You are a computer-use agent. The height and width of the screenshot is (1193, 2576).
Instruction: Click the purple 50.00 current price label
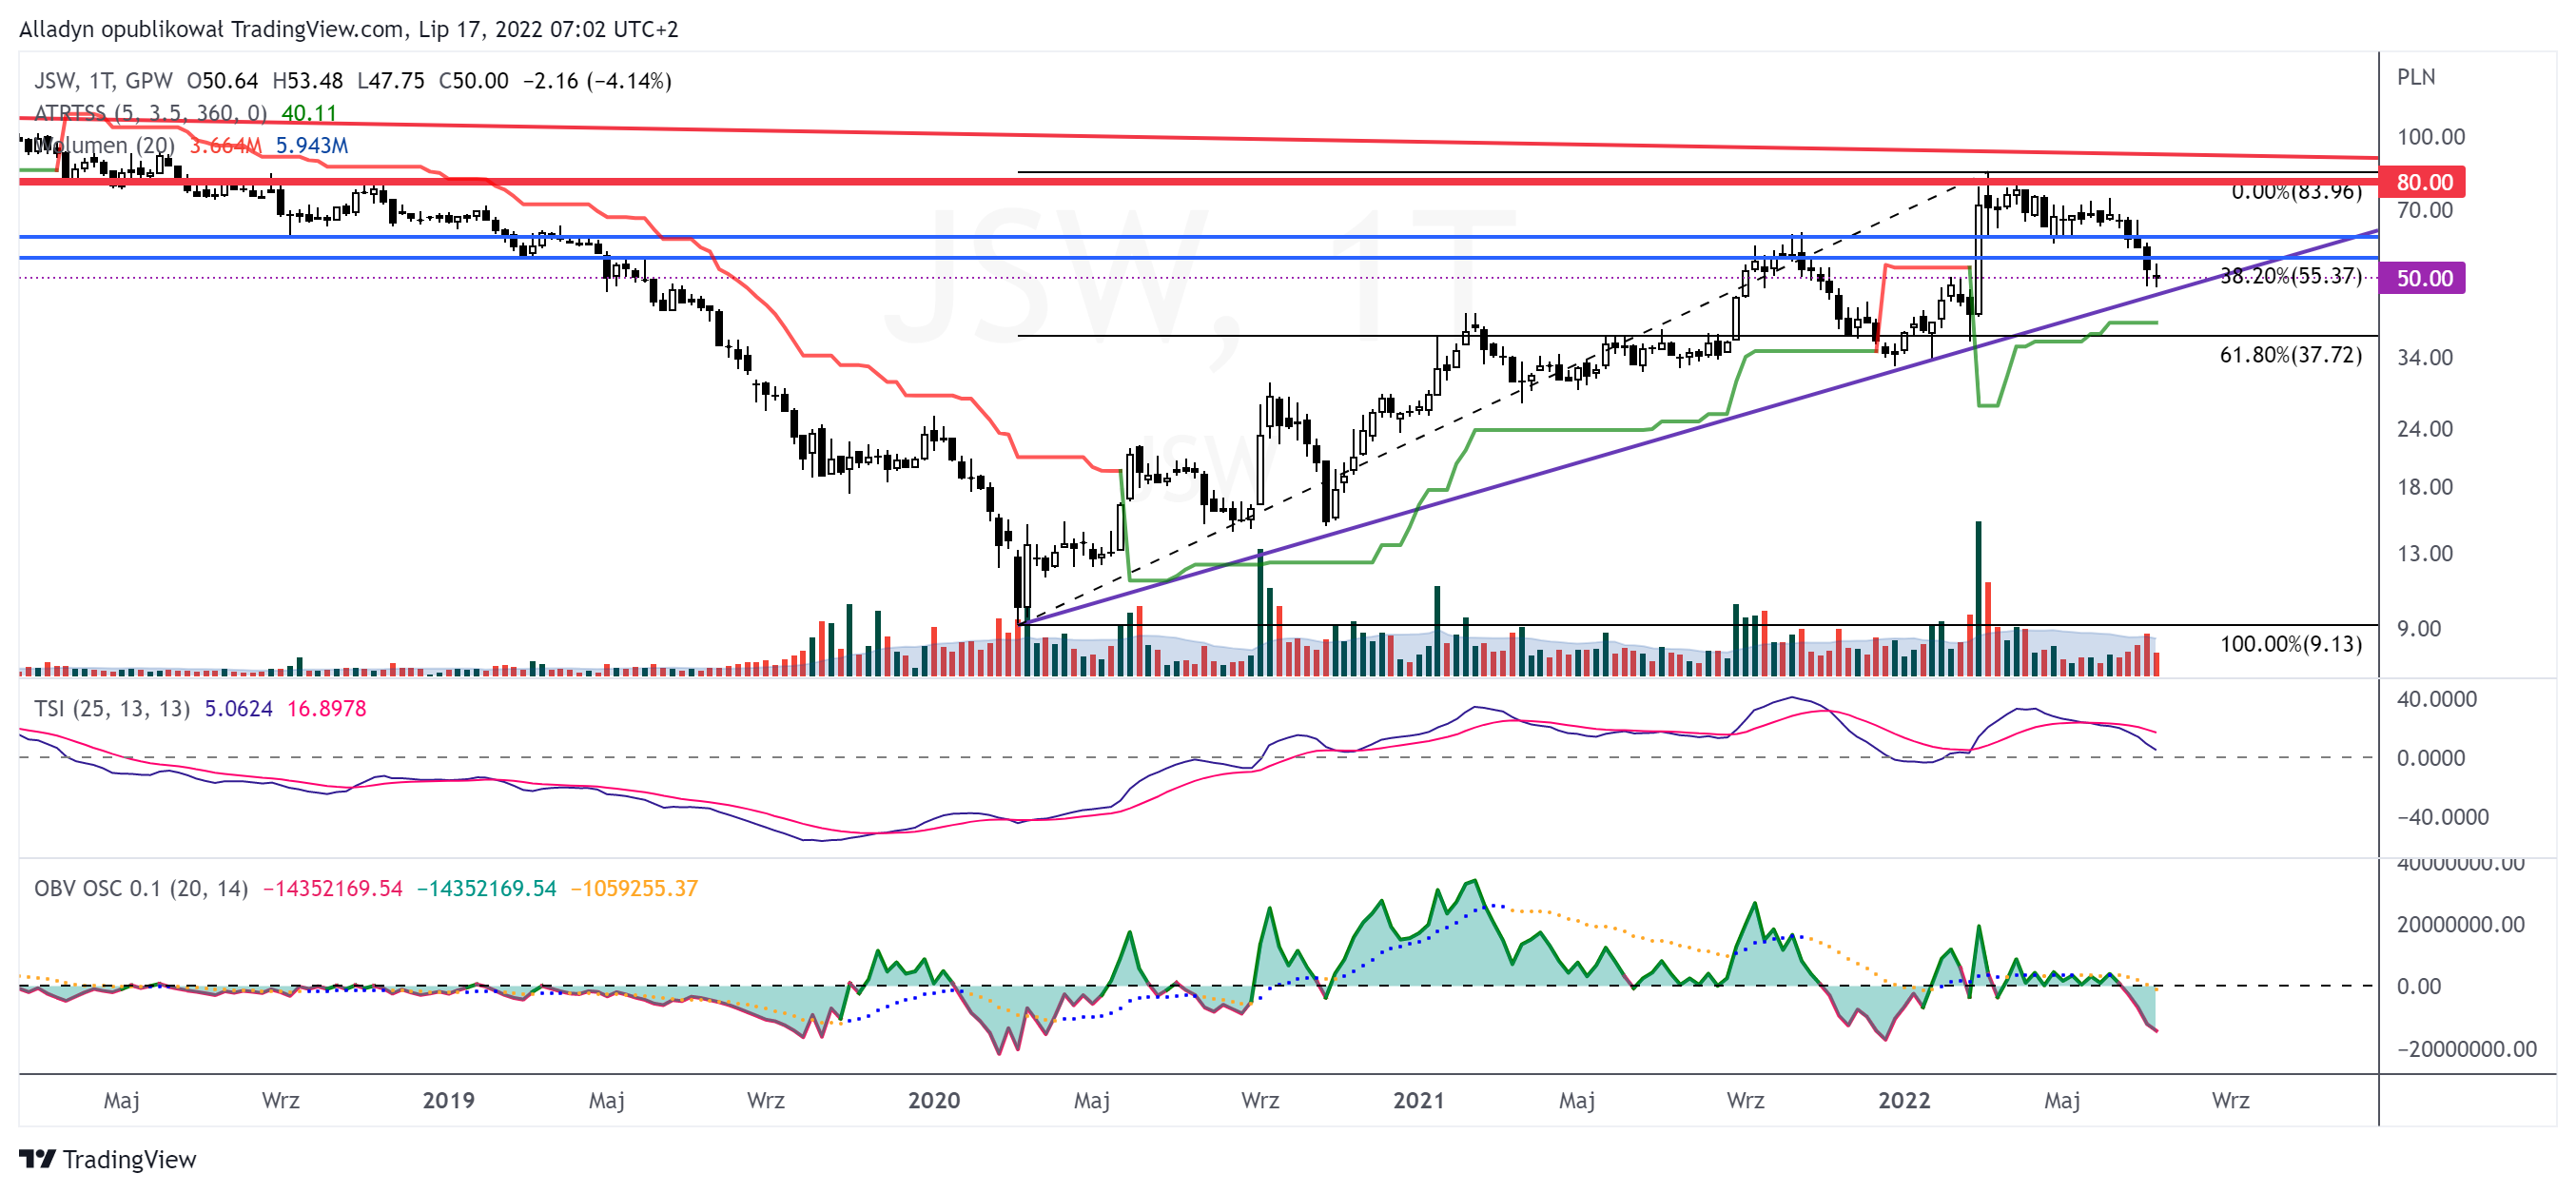2423,278
